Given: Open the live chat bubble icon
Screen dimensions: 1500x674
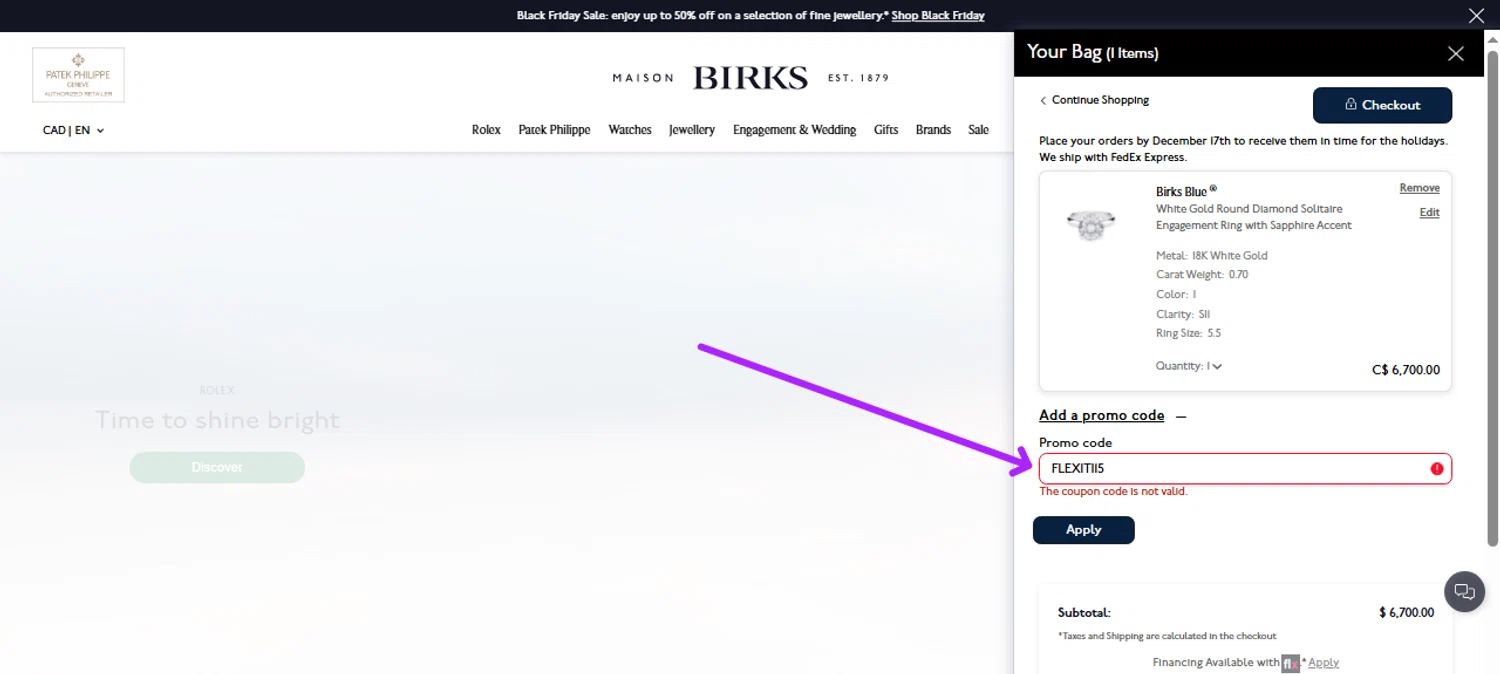Looking at the screenshot, I should pyautogui.click(x=1464, y=591).
